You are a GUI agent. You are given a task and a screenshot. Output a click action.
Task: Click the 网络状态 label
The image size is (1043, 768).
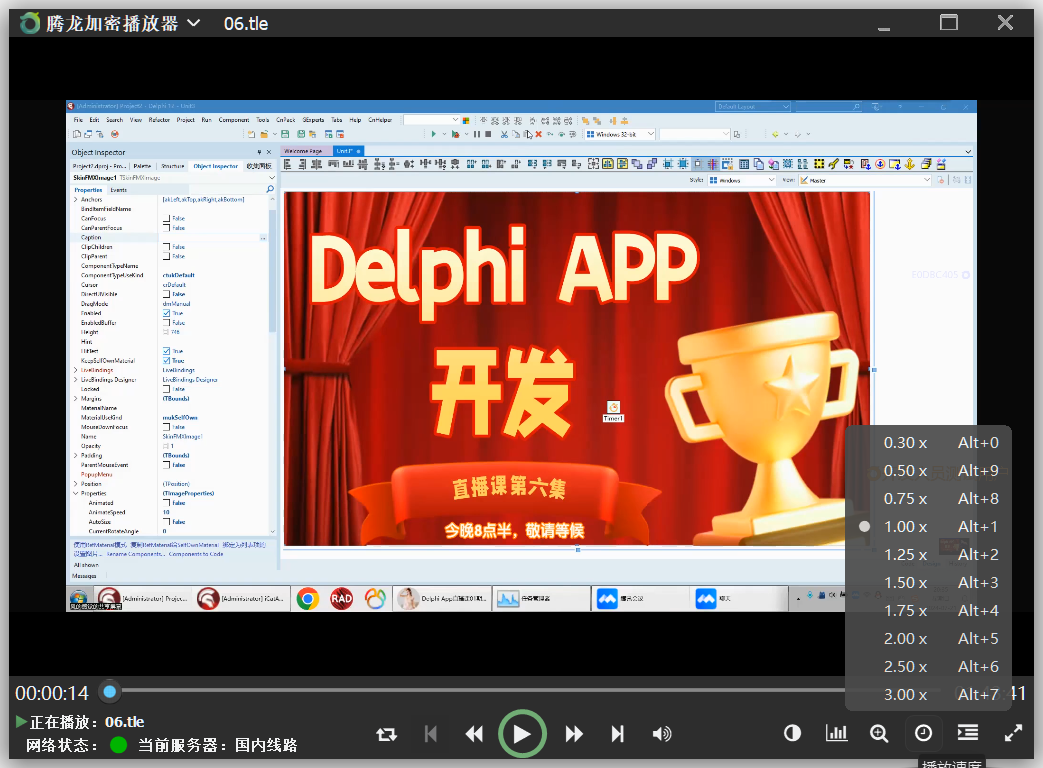click(62, 745)
